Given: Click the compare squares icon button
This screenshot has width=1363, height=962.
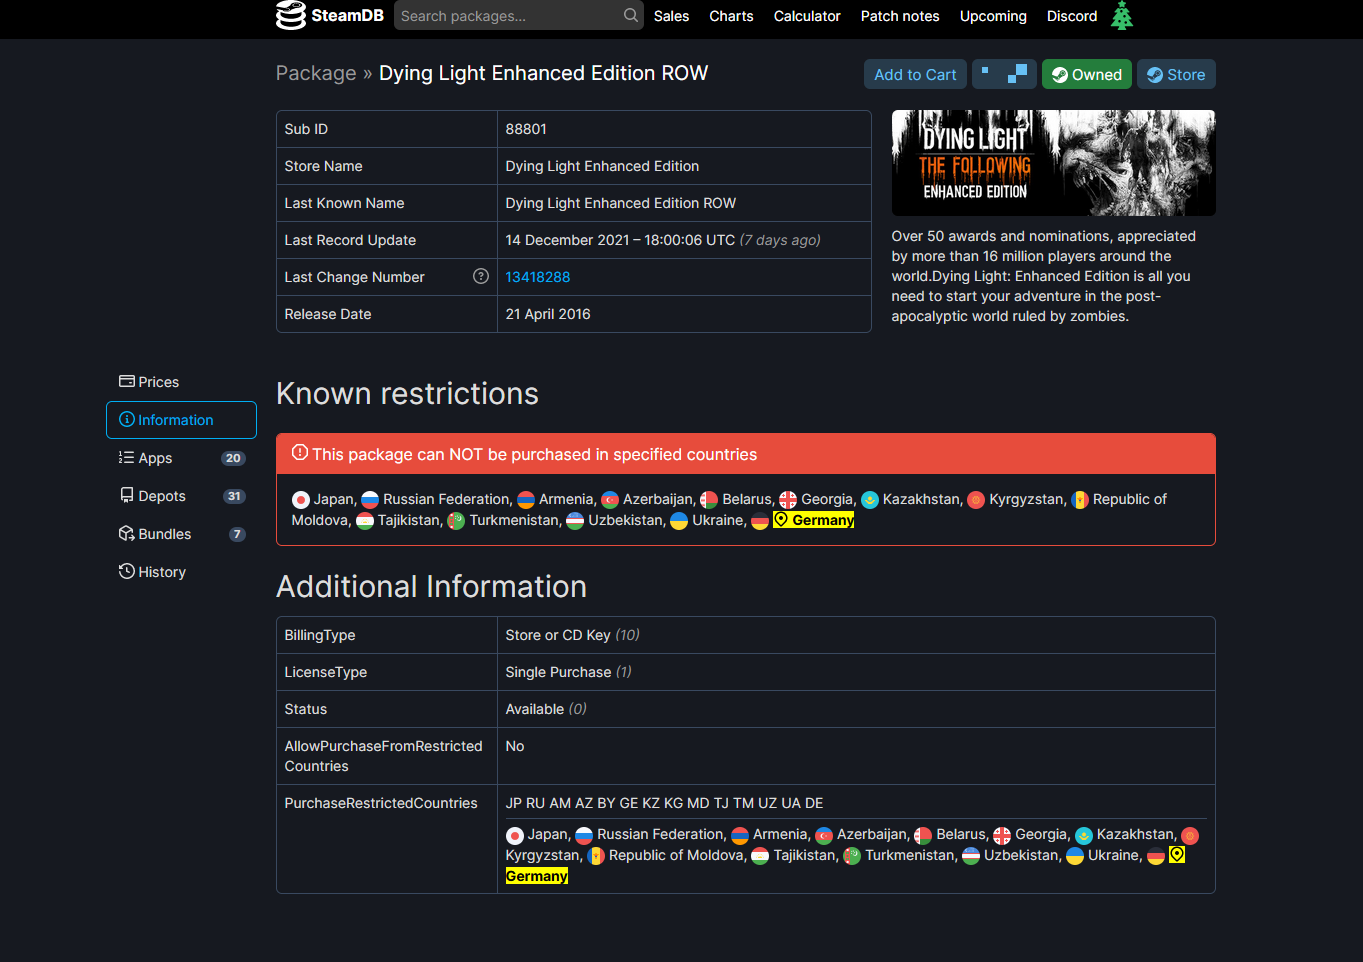Looking at the screenshot, I should (1004, 74).
